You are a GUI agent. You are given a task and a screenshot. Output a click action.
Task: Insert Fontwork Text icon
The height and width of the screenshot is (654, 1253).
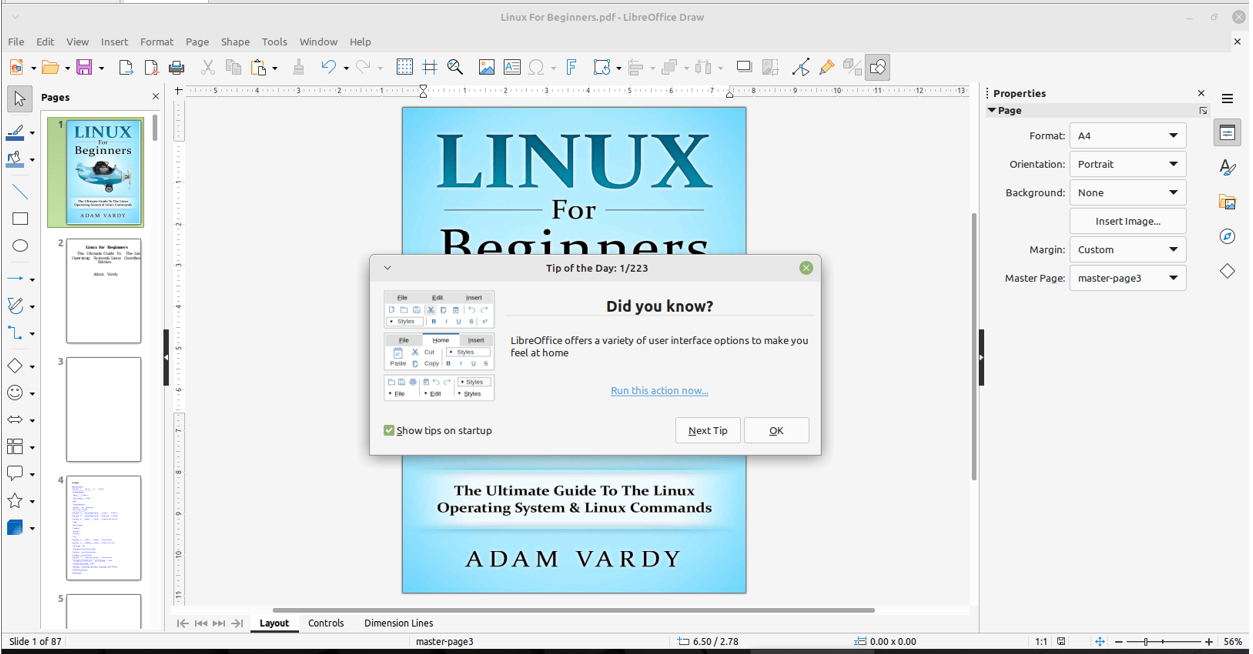pyautogui.click(x=572, y=67)
